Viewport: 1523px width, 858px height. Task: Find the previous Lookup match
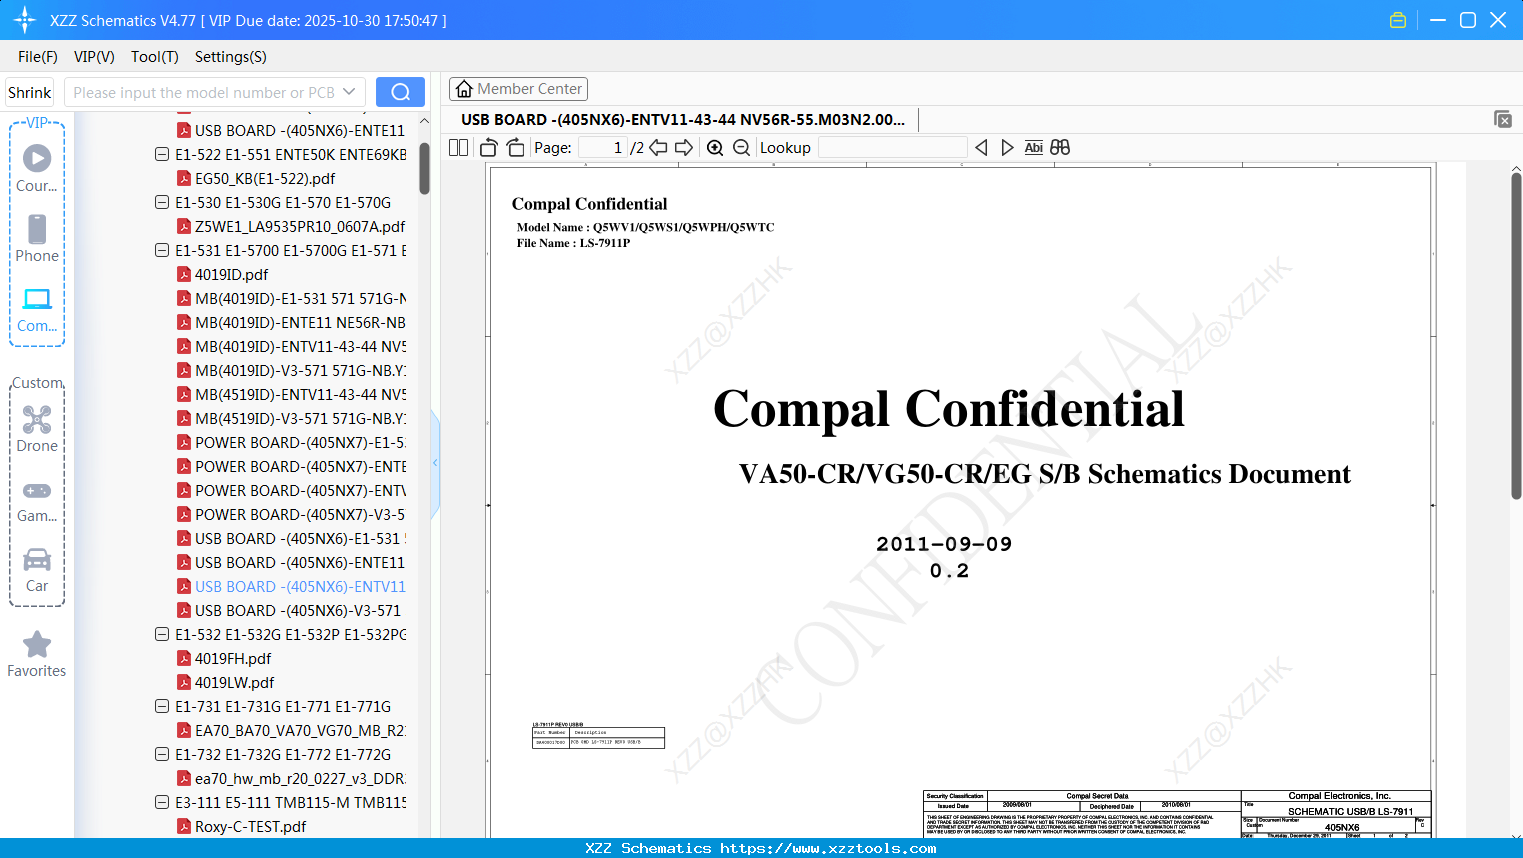981,147
